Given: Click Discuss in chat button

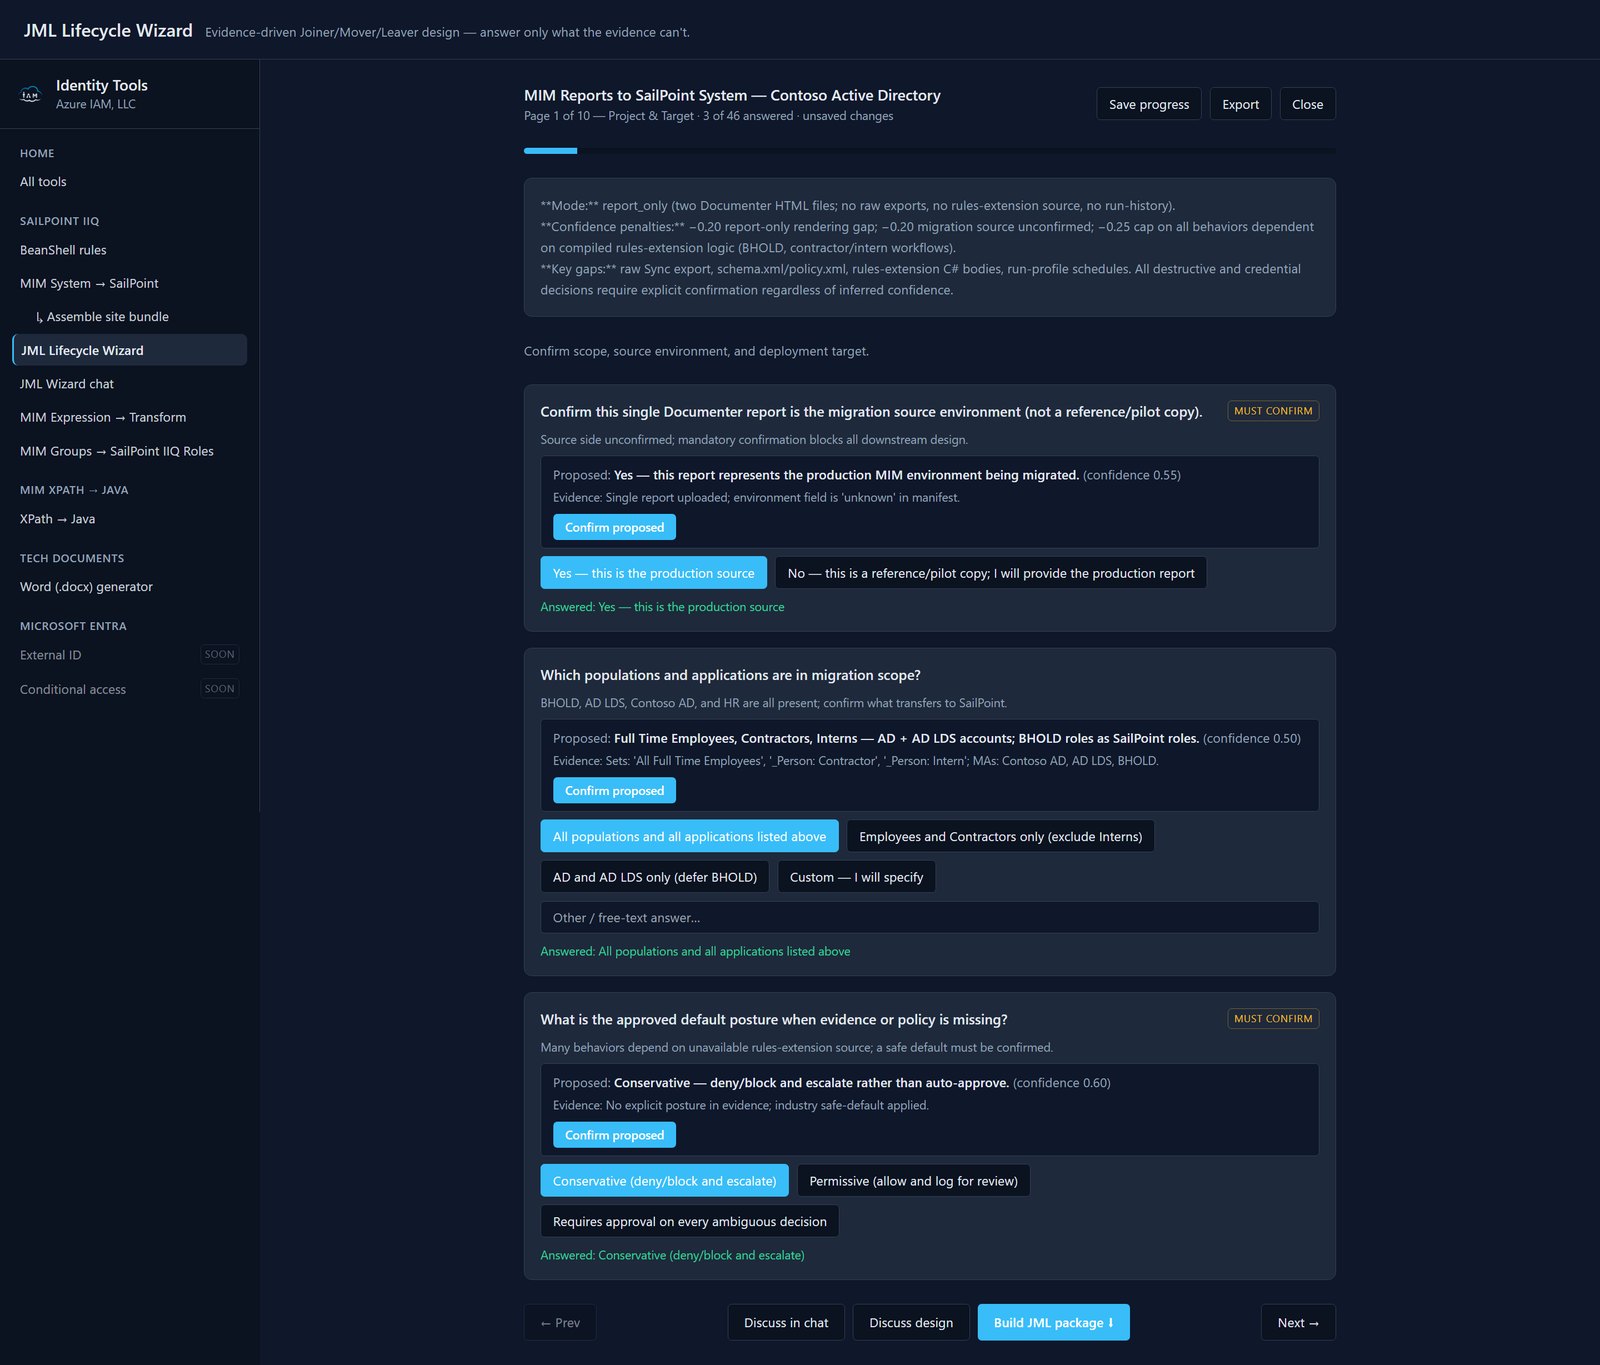Looking at the screenshot, I should point(786,1322).
